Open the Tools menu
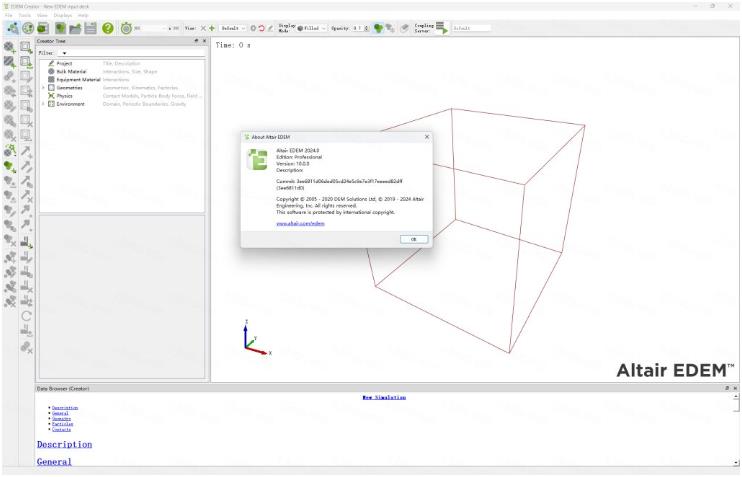The image size is (742, 477). (25, 15)
